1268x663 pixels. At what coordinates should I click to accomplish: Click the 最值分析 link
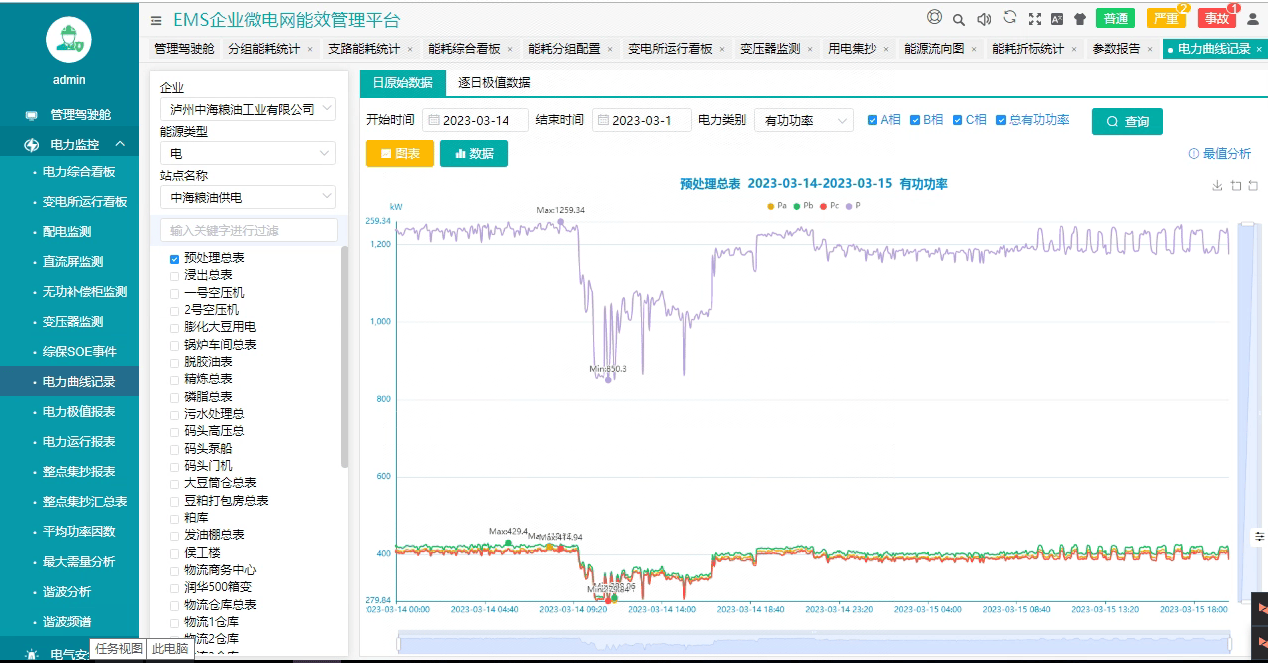coord(1220,154)
